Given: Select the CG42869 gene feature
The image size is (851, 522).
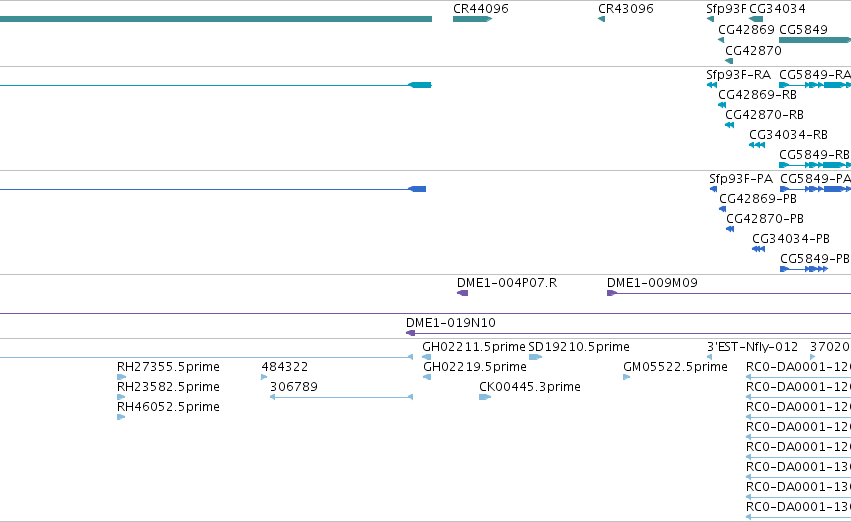Looking at the screenshot, I should tap(721, 40).
